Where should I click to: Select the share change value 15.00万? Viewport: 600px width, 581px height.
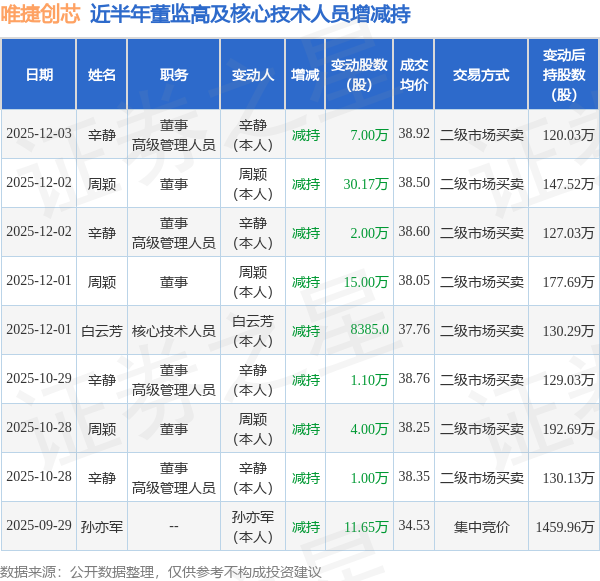coord(366,282)
